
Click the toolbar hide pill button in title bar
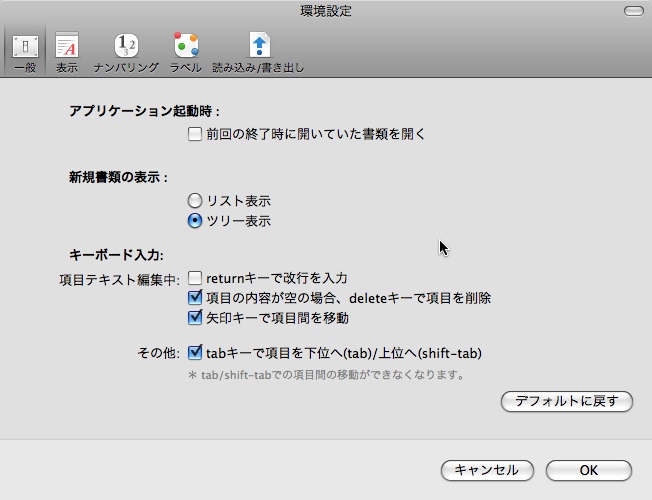coord(632,11)
